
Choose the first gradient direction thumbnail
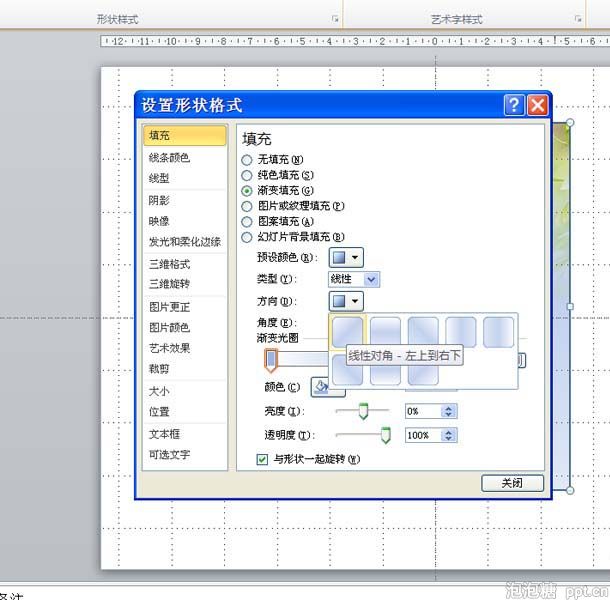click(x=347, y=331)
